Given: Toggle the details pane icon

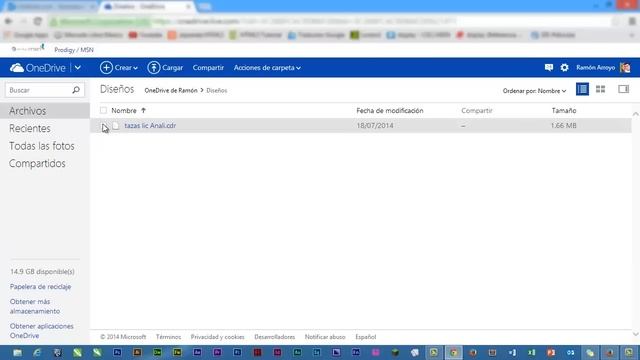Looking at the screenshot, I should [623, 89].
